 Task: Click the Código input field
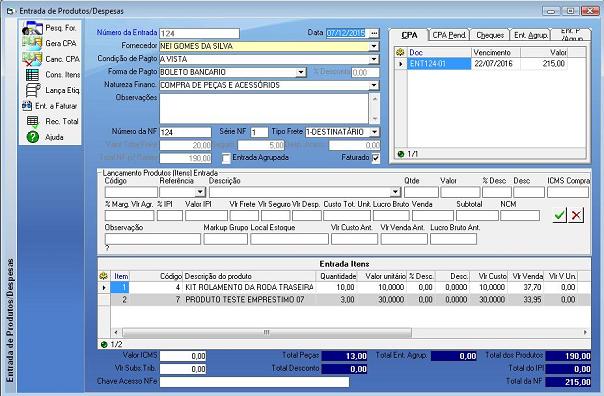click(x=131, y=192)
